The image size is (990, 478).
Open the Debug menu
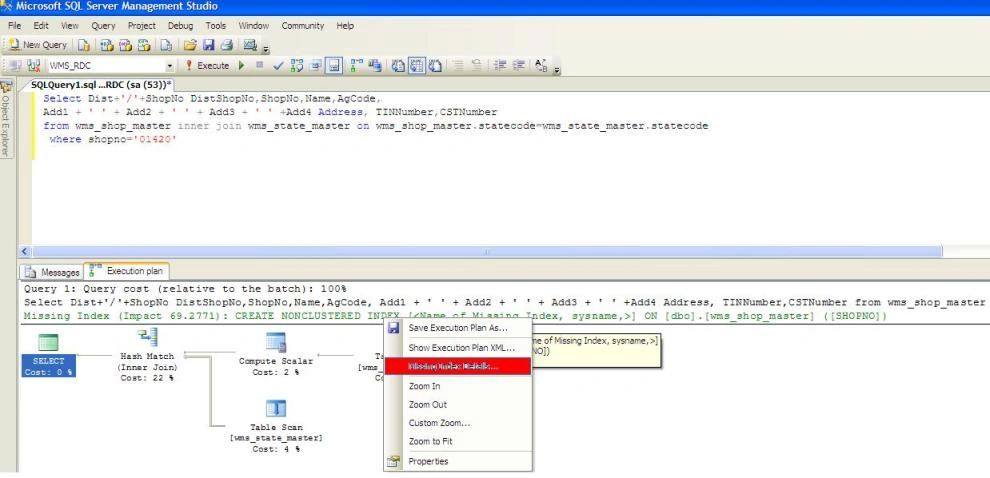(x=181, y=26)
